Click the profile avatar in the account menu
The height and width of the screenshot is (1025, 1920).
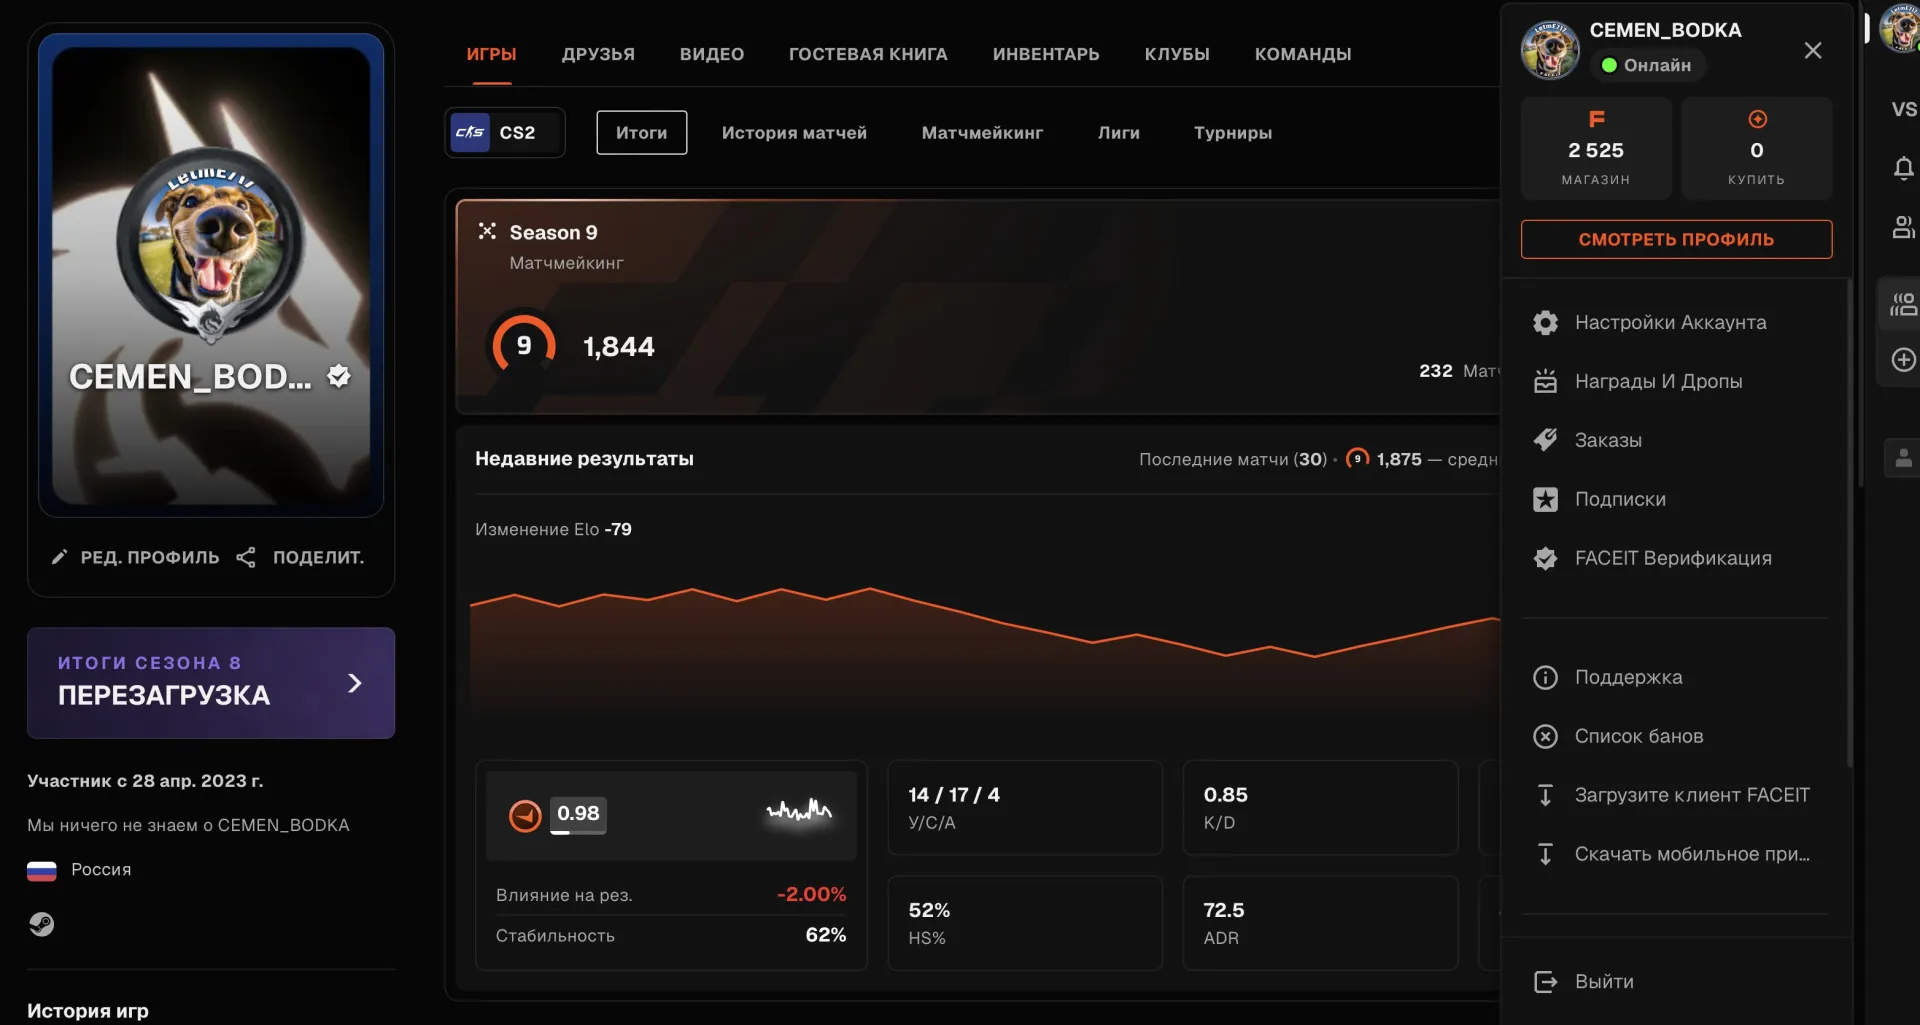click(x=1550, y=50)
